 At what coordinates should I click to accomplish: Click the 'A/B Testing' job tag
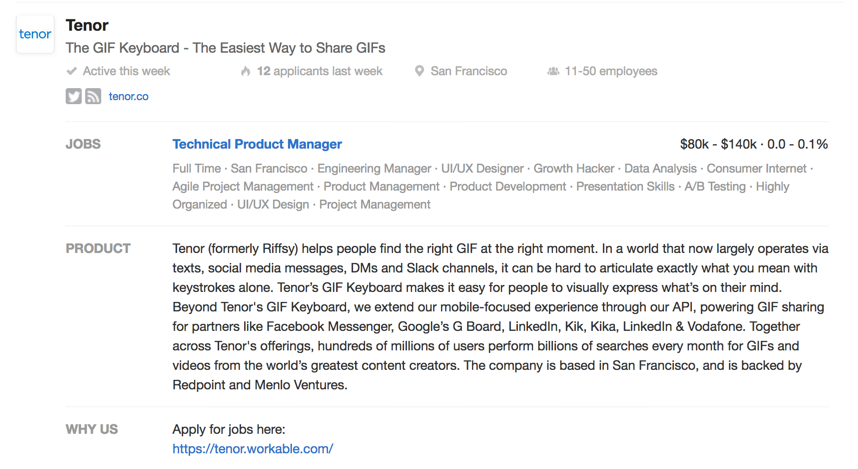tap(715, 187)
